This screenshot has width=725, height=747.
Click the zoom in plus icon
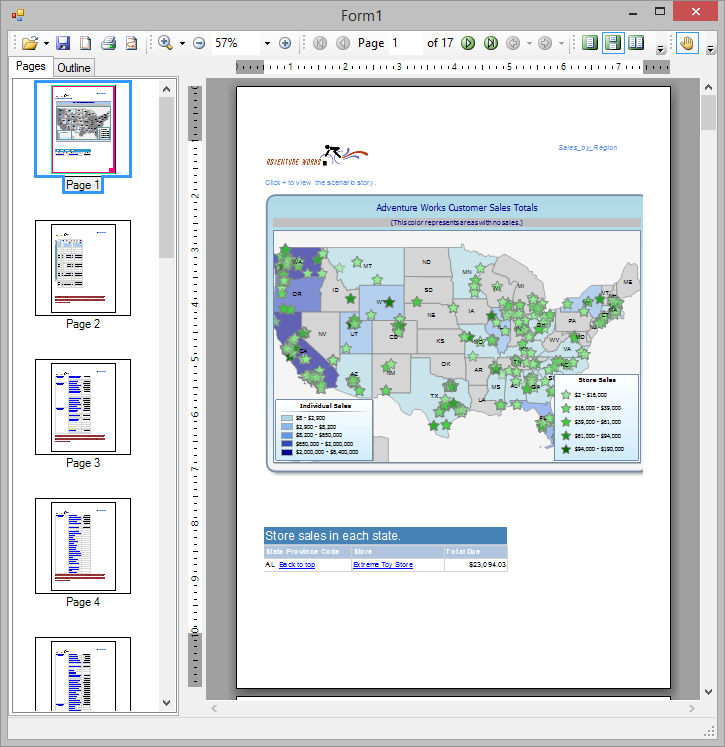[285, 43]
